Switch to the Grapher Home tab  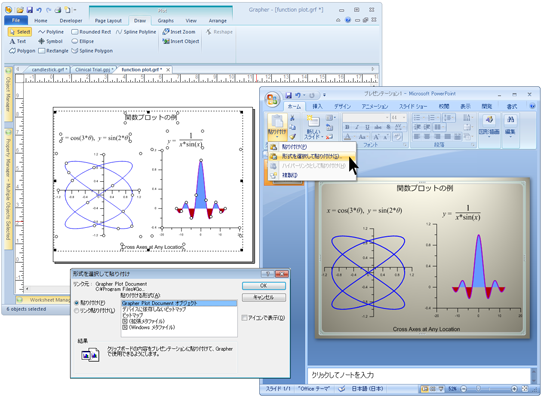pos(41,21)
